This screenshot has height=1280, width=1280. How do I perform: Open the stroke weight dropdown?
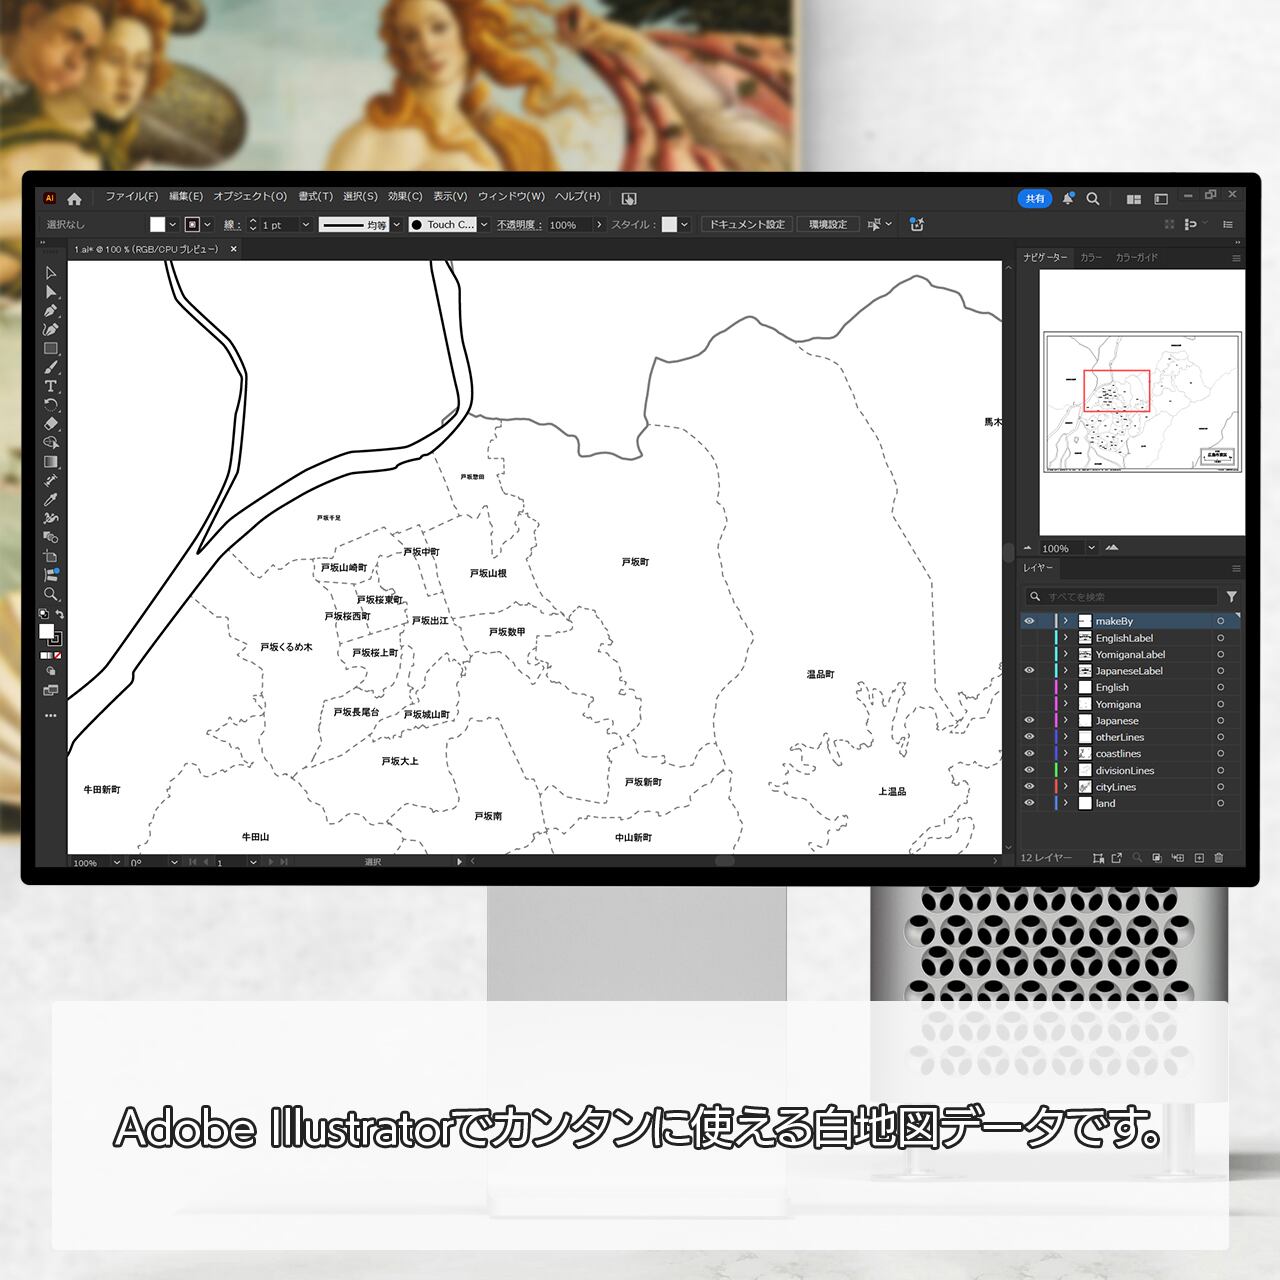(306, 225)
